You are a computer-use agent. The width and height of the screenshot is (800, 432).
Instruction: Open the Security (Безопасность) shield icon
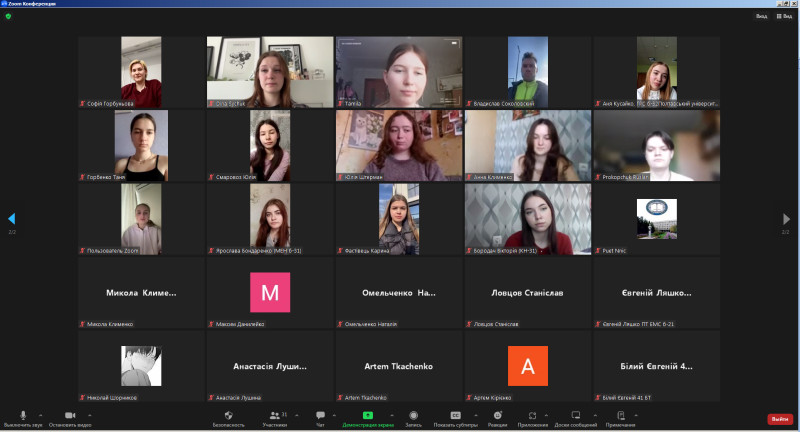(228, 415)
